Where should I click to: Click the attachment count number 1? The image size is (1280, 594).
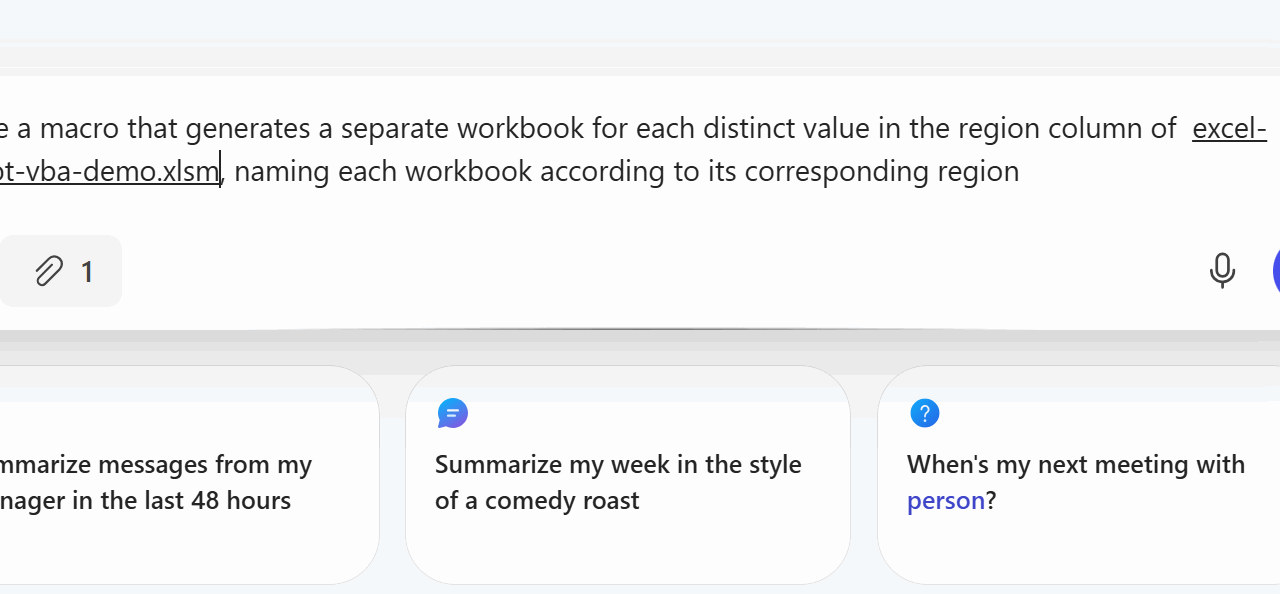[87, 272]
